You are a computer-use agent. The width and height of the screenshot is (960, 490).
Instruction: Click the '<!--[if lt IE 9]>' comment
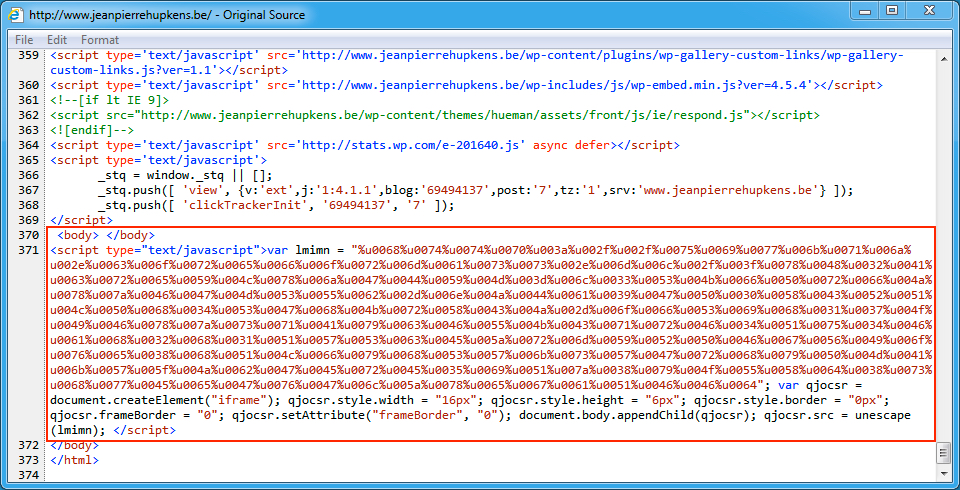pyautogui.click(x=110, y=100)
